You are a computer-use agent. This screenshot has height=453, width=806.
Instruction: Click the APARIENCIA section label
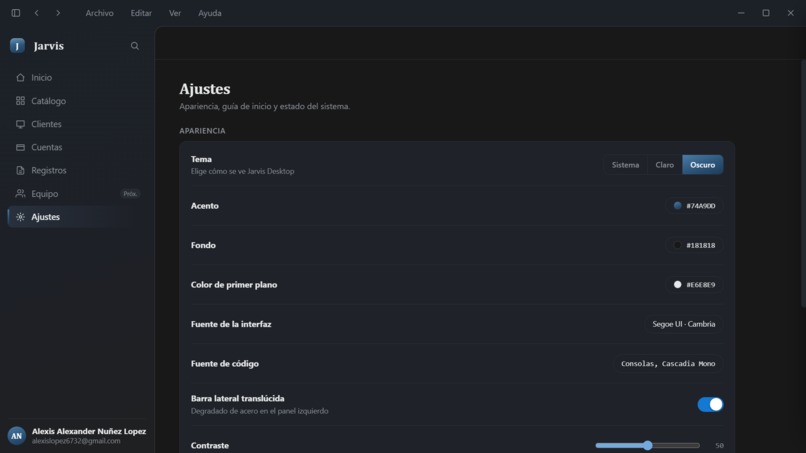coord(202,131)
